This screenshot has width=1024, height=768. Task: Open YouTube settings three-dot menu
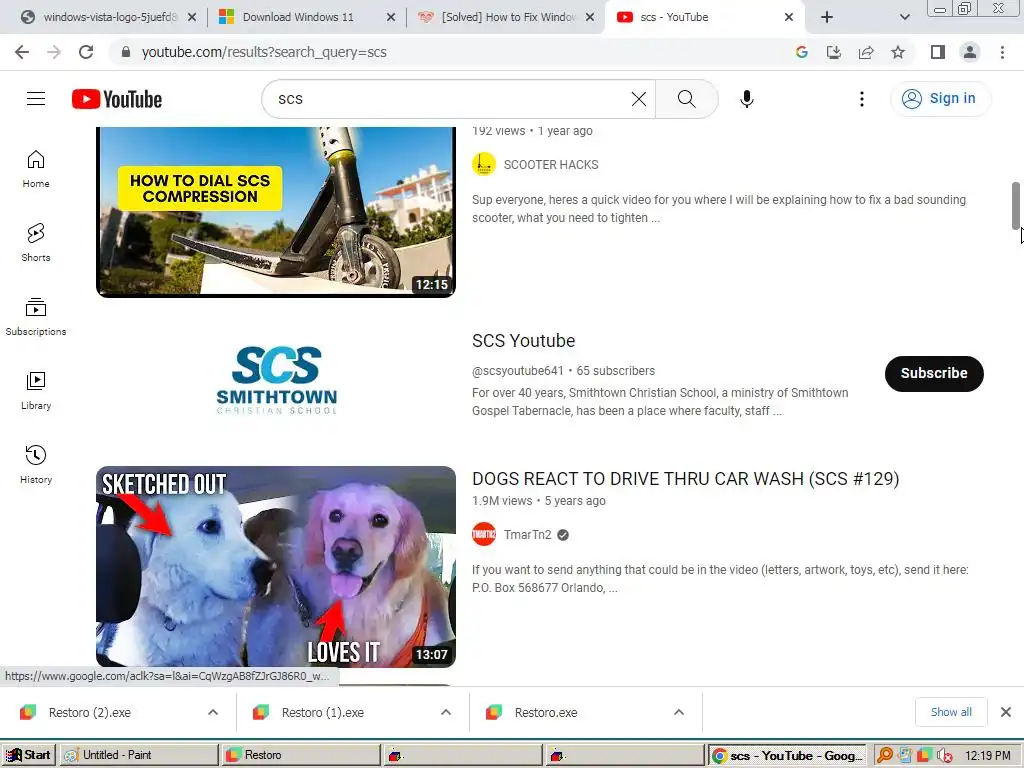pos(861,99)
